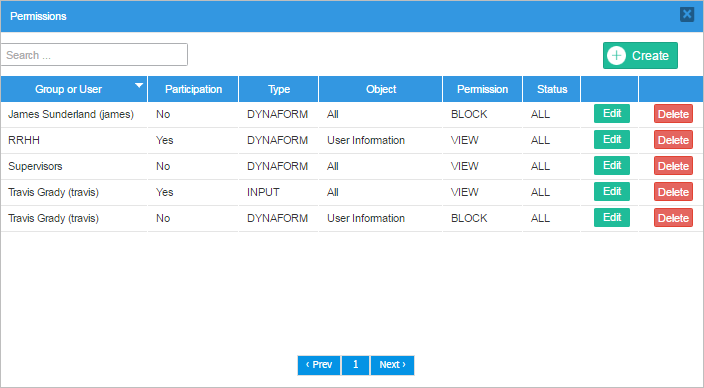Delete James Sunderland's permission row
This screenshot has height=388, width=704.
click(673, 114)
